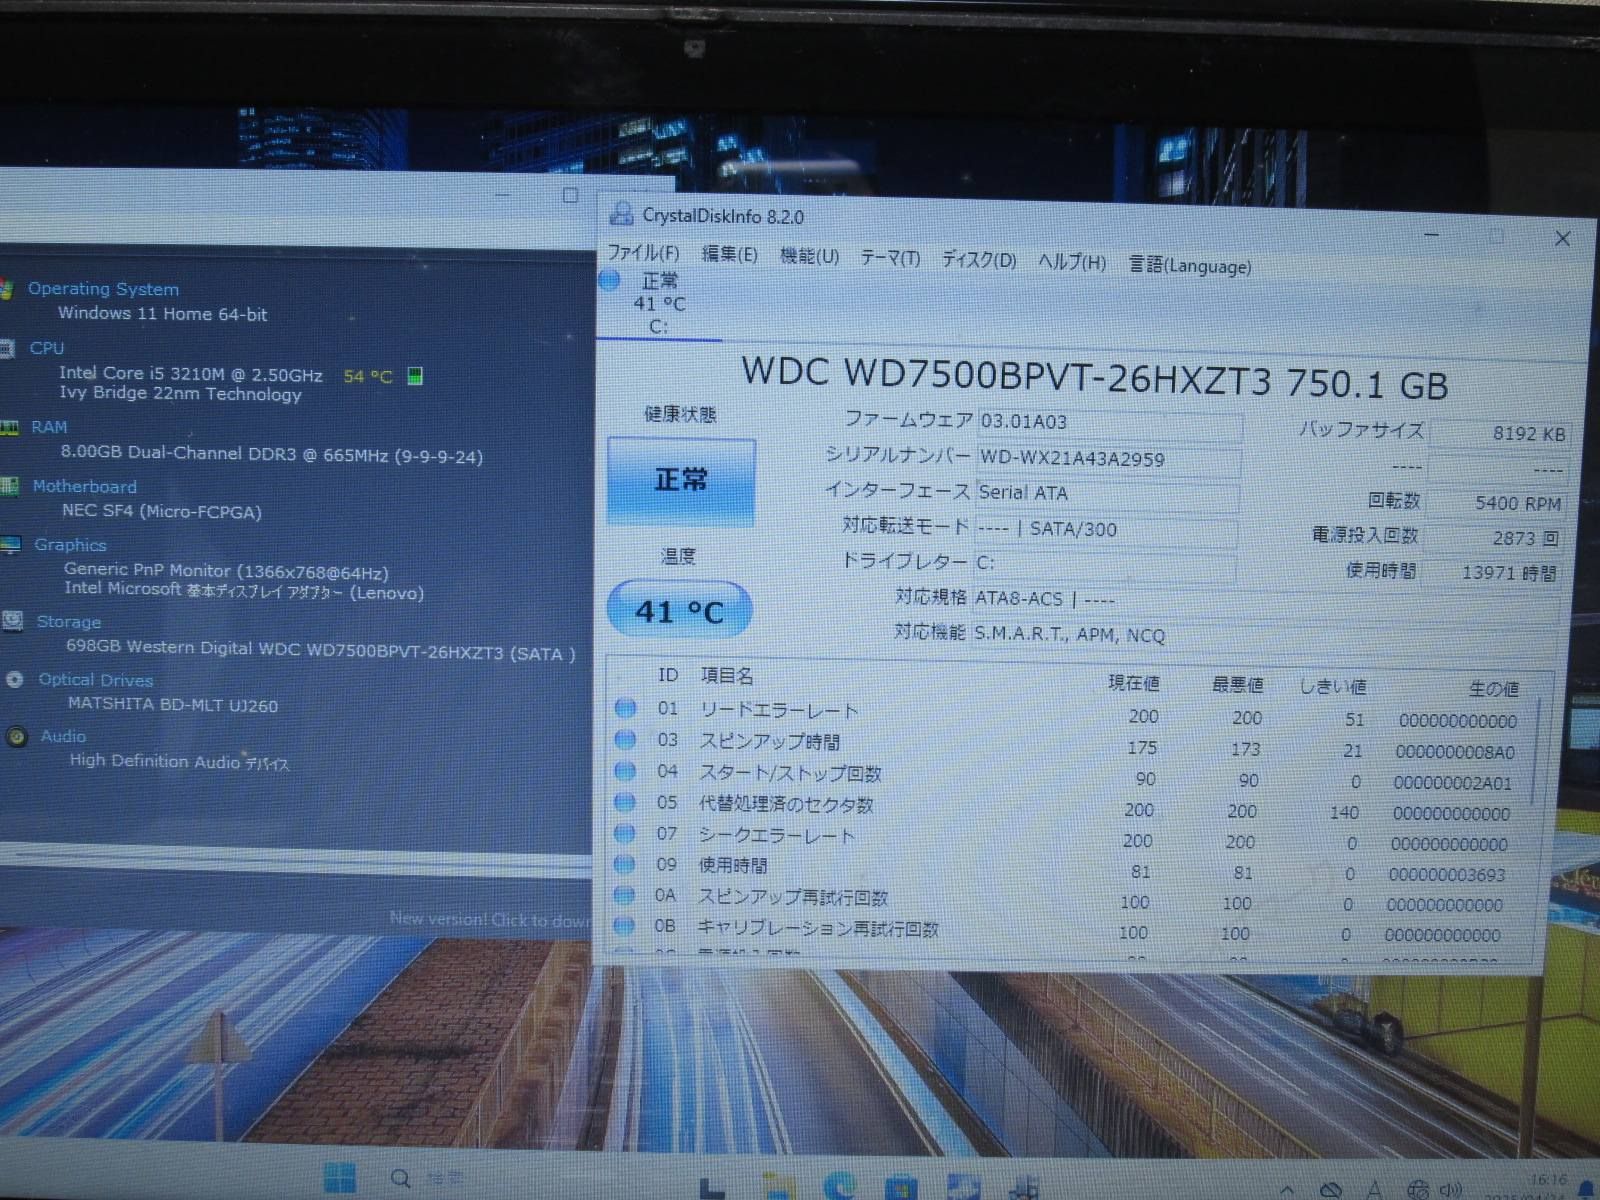Click the バッファサイズ value 8192 KB

(x=1500, y=433)
